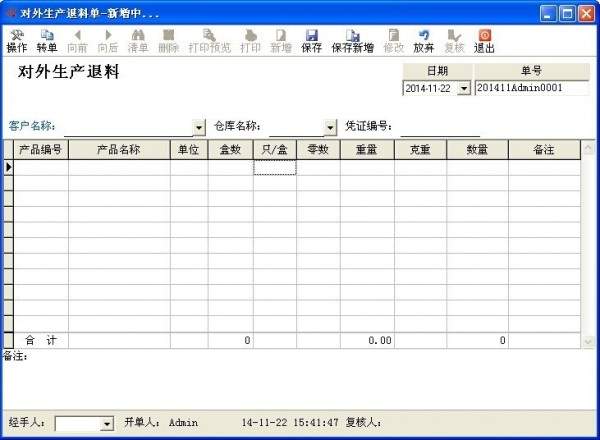Click the 打印预览 print preview icon

click(x=209, y=35)
